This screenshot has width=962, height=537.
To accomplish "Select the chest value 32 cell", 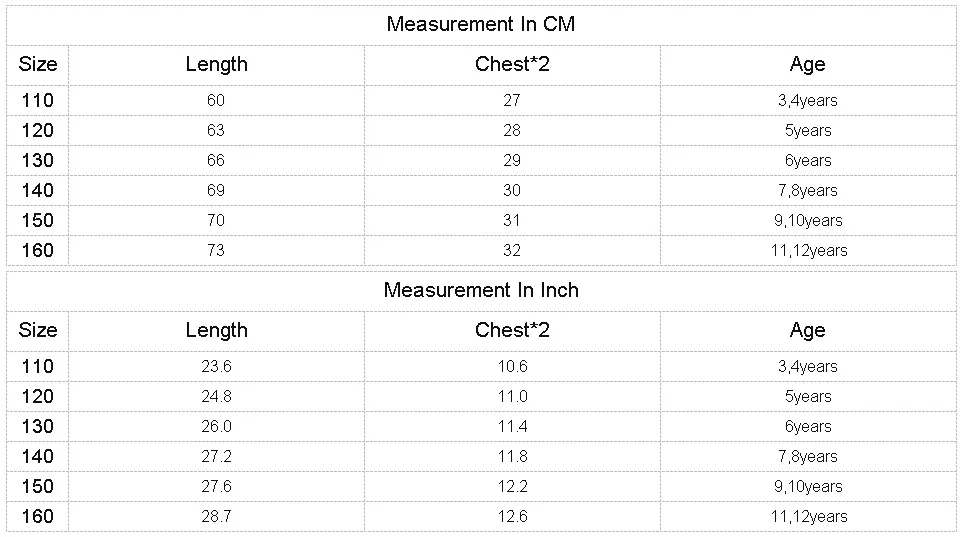I will (512, 250).
